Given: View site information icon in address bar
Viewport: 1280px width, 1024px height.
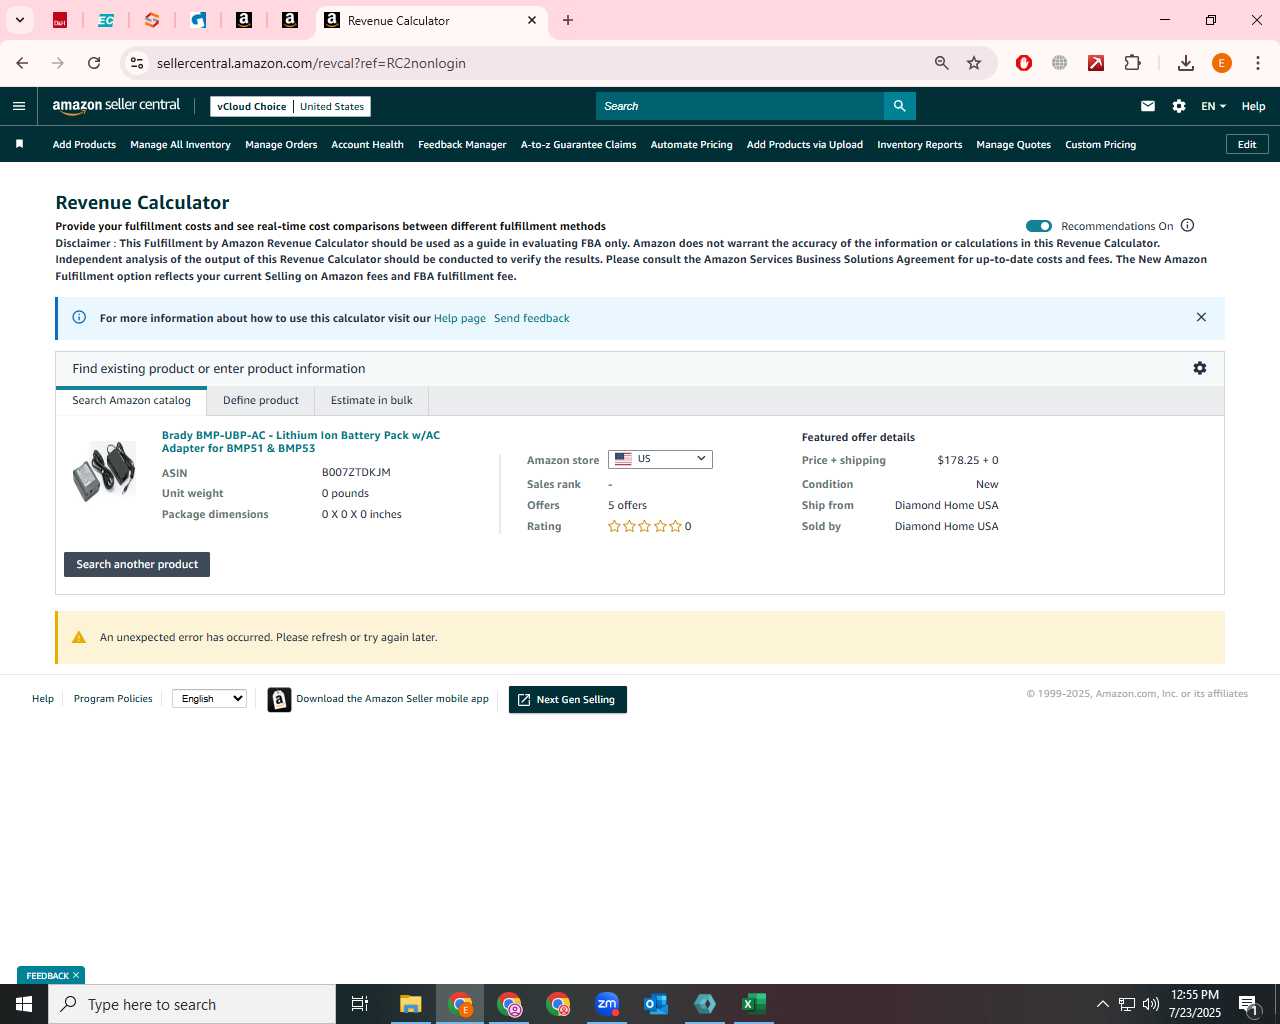Looking at the screenshot, I should (137, 63).
